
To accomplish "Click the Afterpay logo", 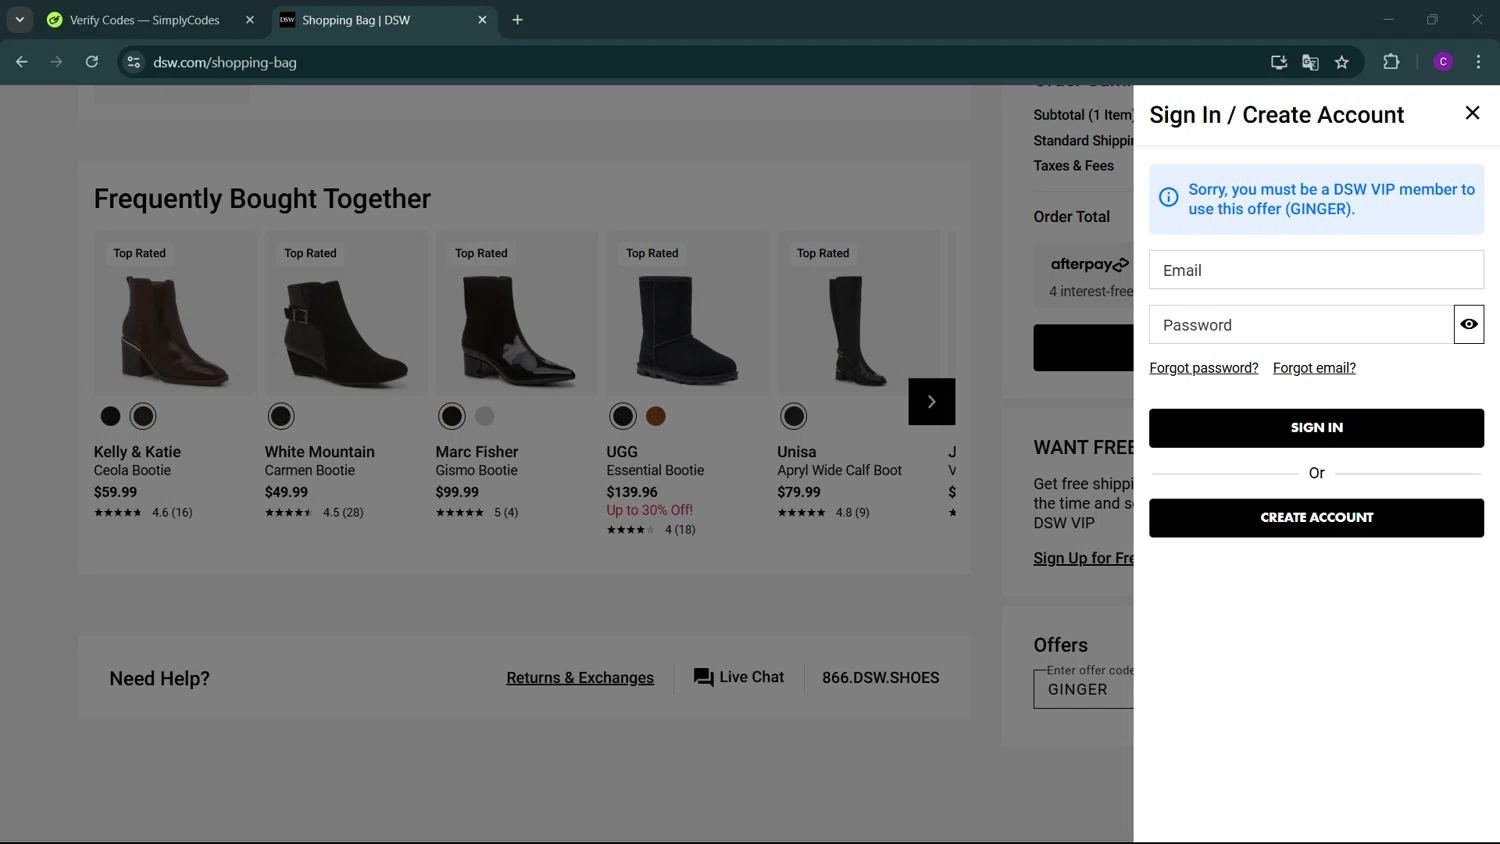I will point(1090,265).
